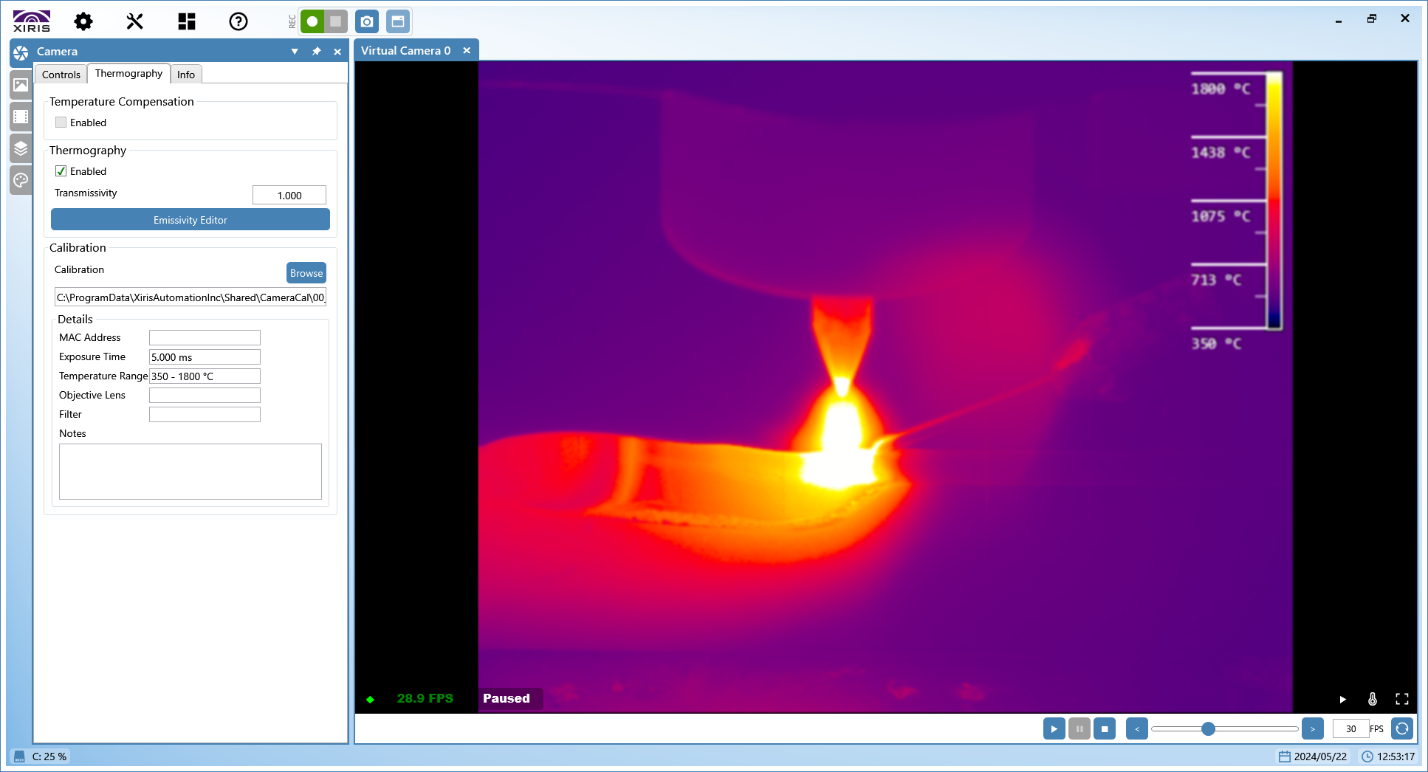Click the small play overlay icon in video
This screenshot has width=1428, height=772.
click(x=1343, y=699)
